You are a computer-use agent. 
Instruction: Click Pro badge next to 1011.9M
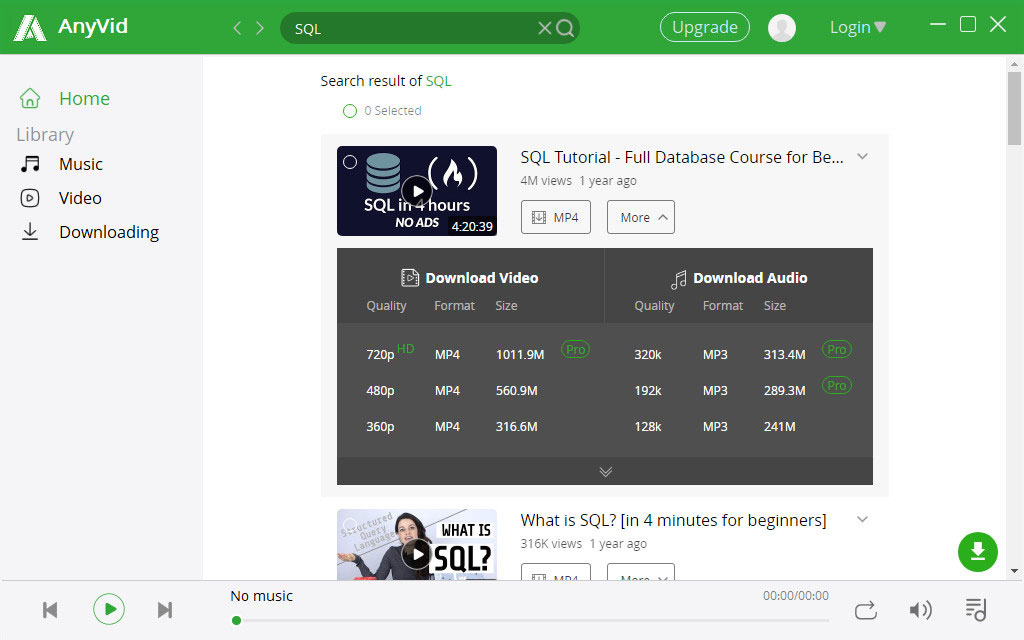coord(575,349)
